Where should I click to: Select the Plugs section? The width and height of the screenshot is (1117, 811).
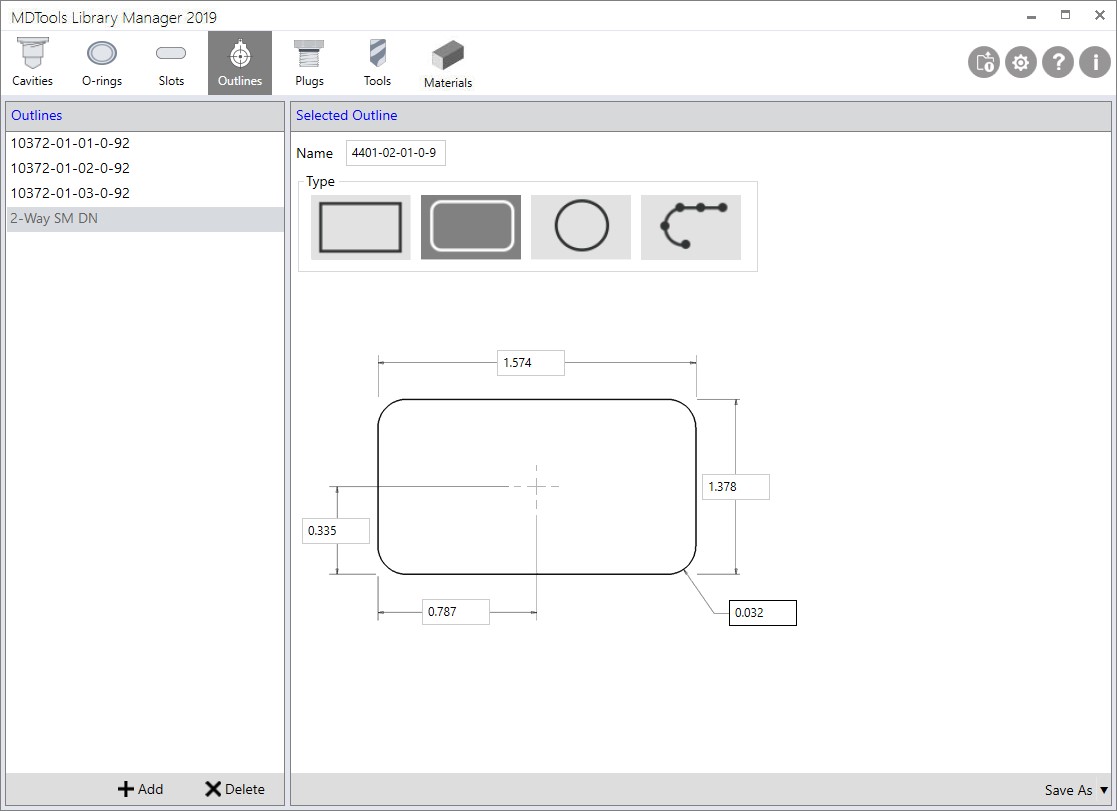pos(309,60)
